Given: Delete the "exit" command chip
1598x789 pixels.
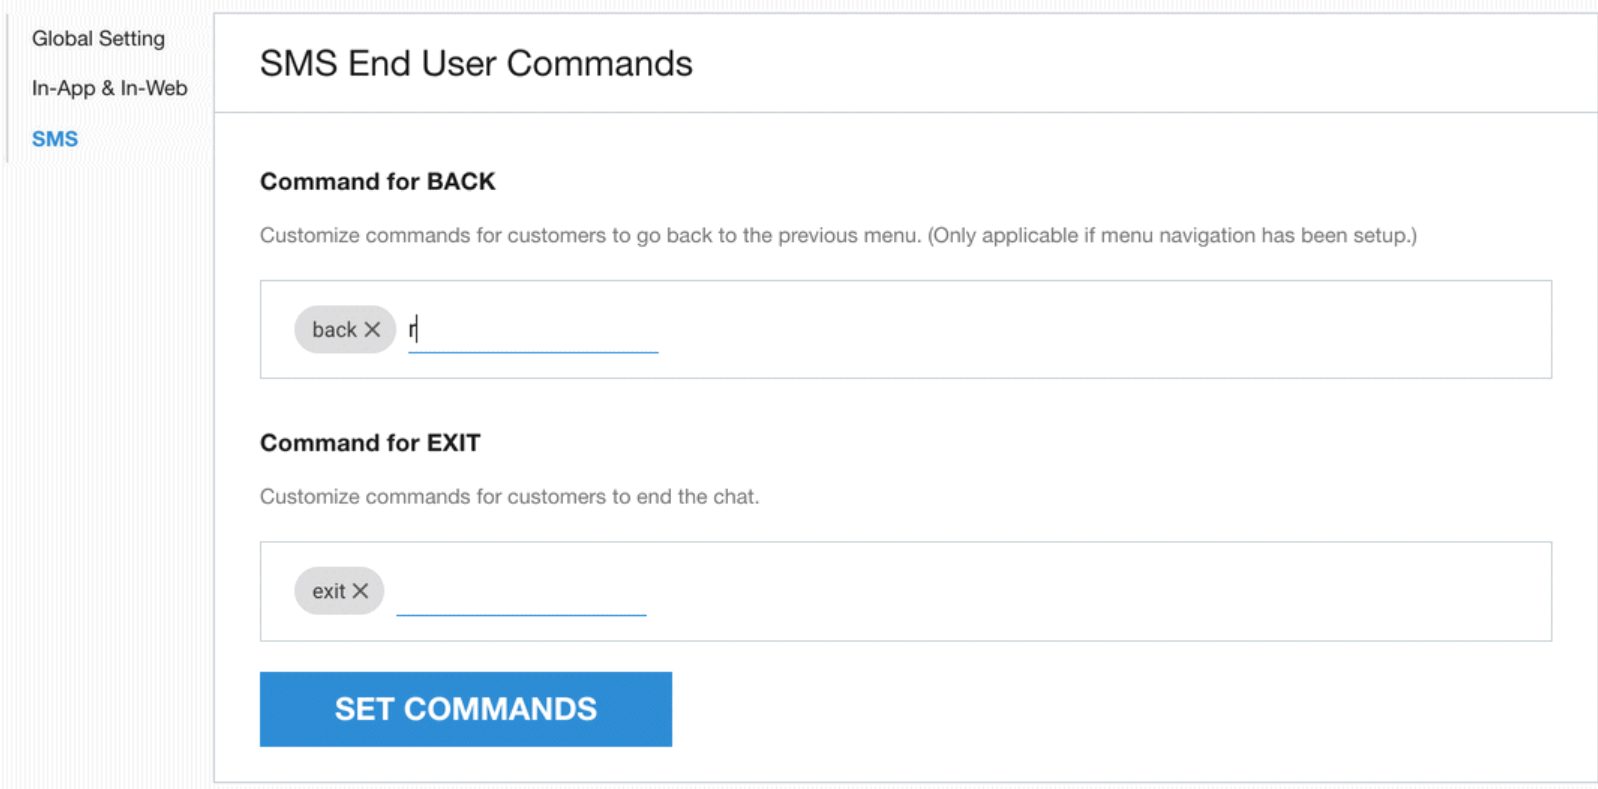Looking at the screenshot, I should point(361,591).
